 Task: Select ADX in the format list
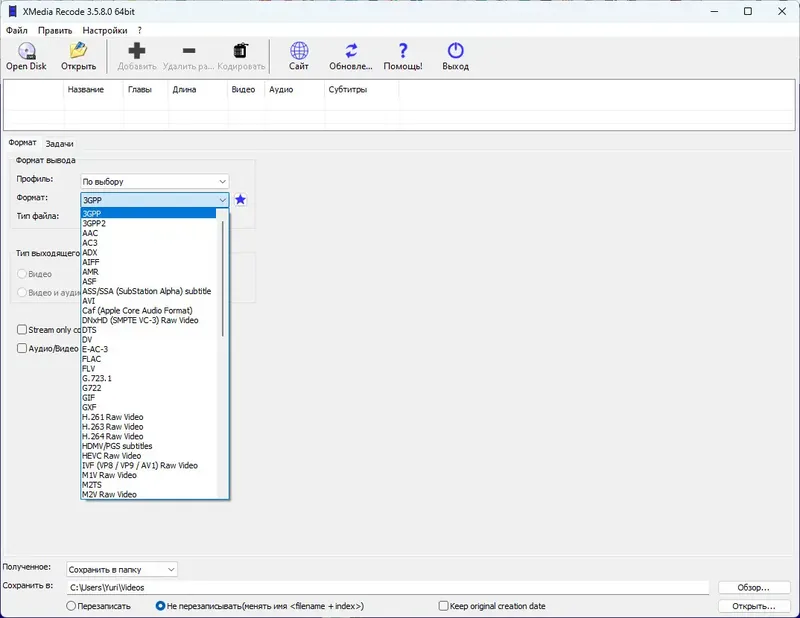pos(149,252)
